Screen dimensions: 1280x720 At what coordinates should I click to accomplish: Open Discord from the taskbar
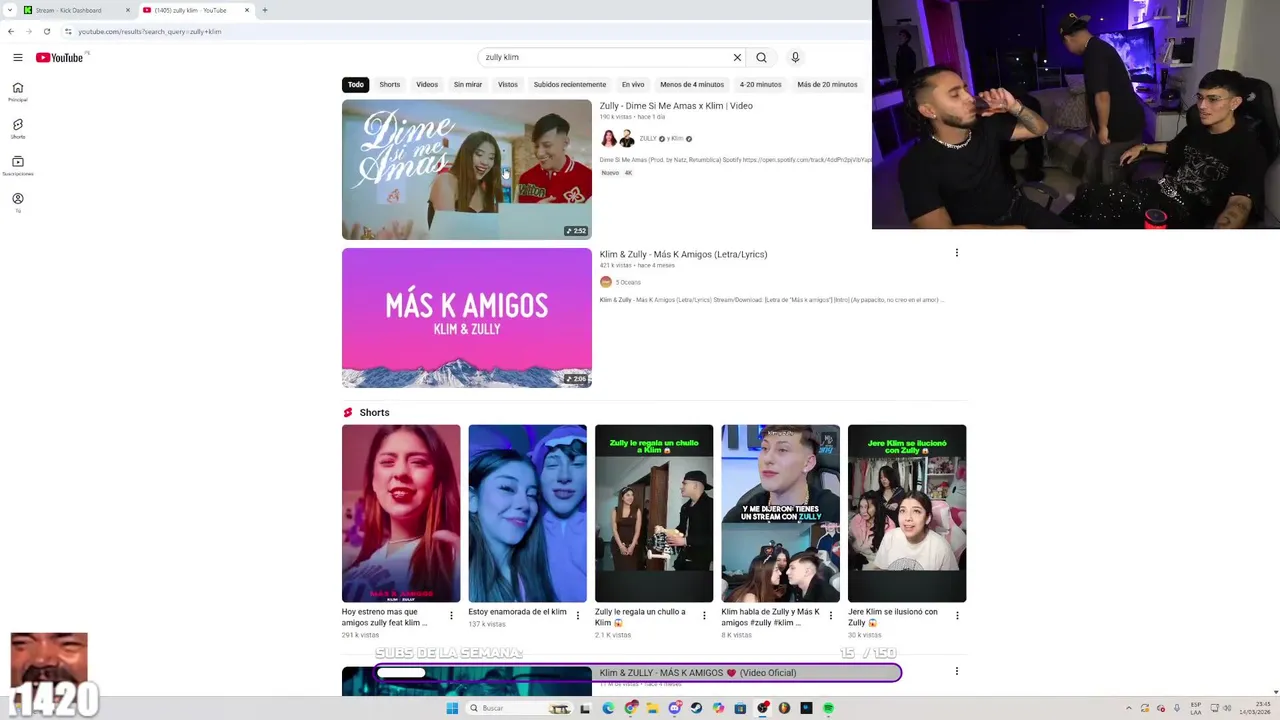[675, 708]
